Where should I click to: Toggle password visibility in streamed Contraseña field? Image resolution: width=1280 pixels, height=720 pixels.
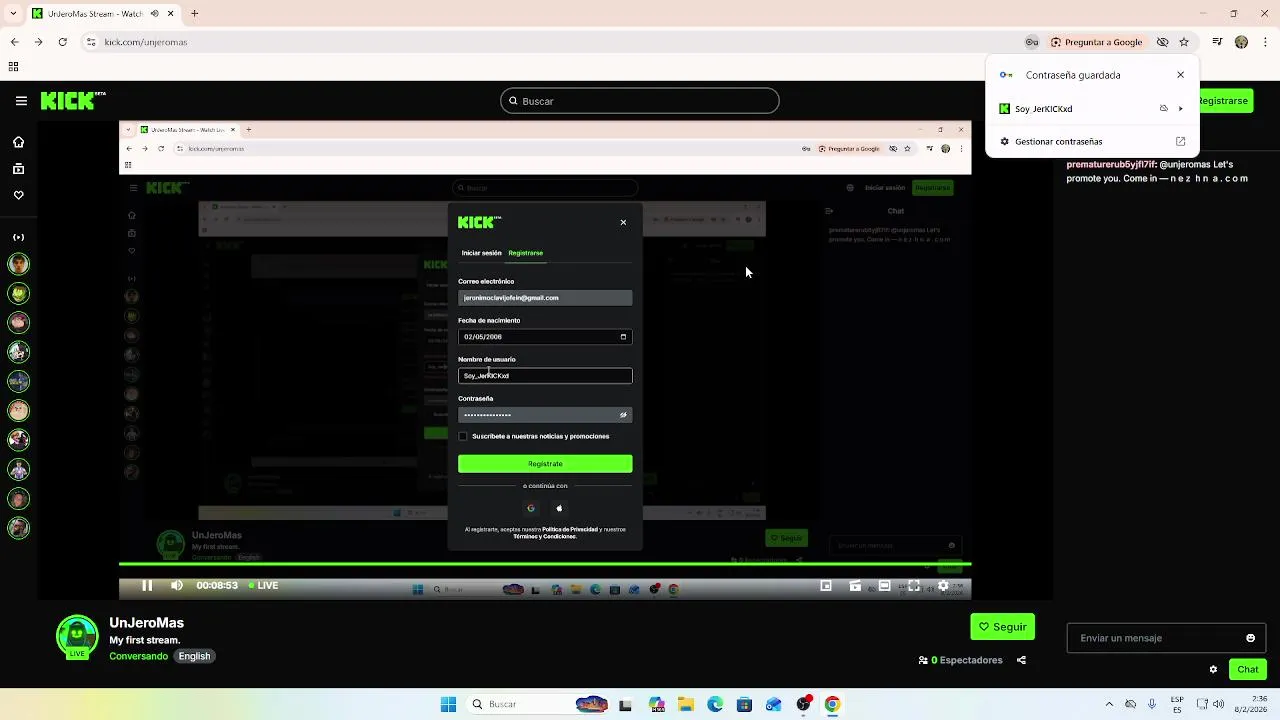pyautogui.click(x=623, y=415)
